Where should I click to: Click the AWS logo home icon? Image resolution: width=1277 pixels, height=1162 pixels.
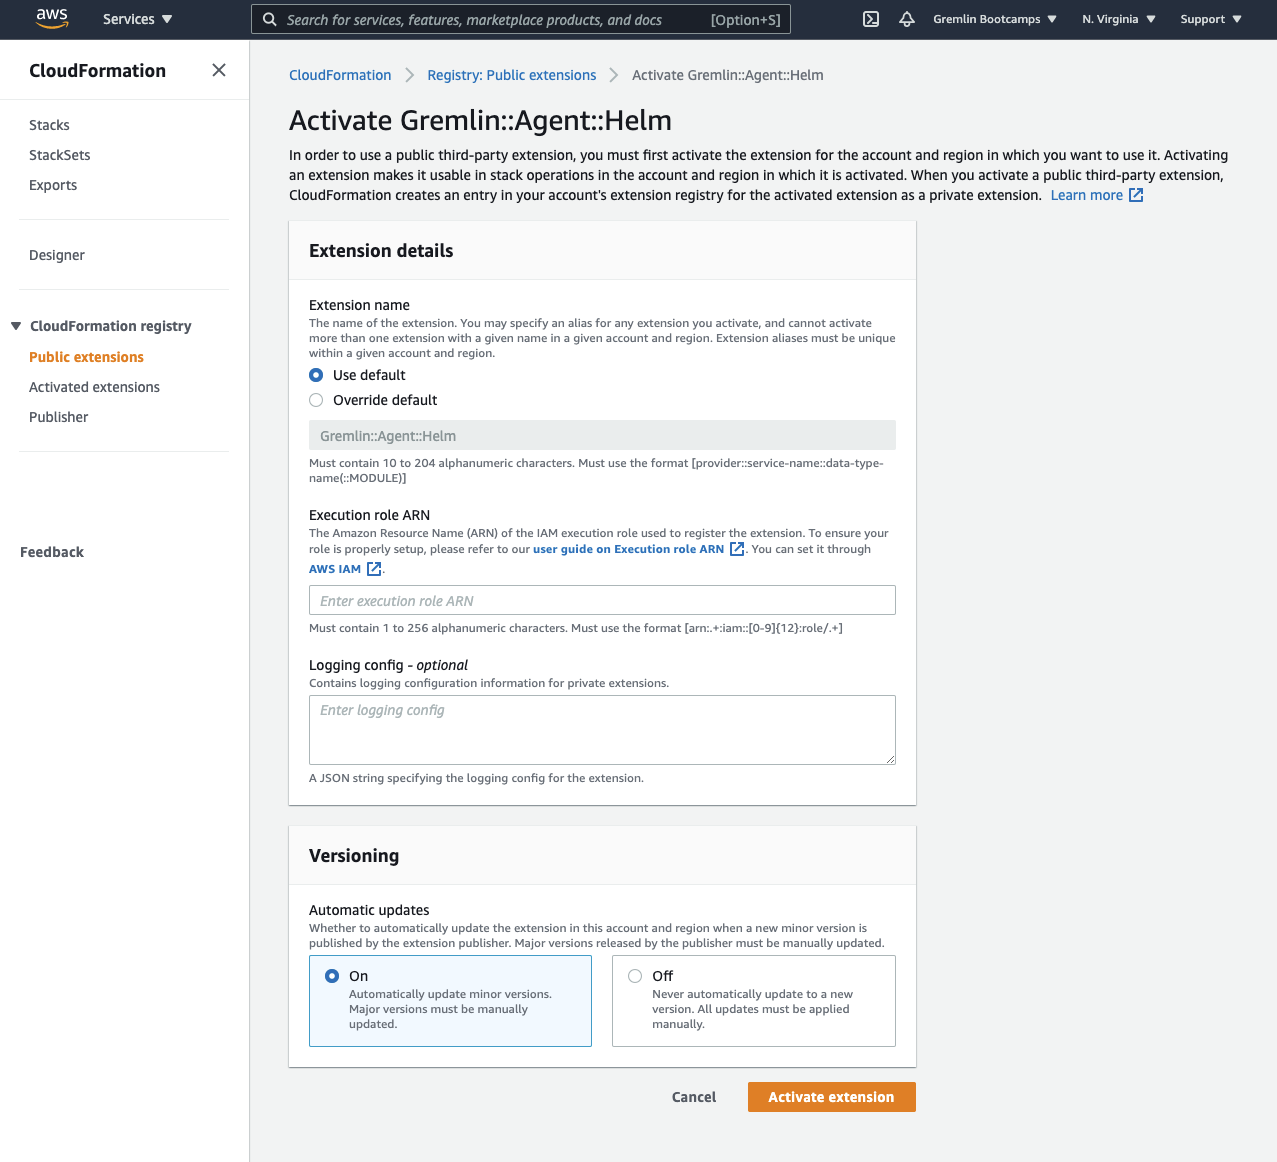pos(52,19)
